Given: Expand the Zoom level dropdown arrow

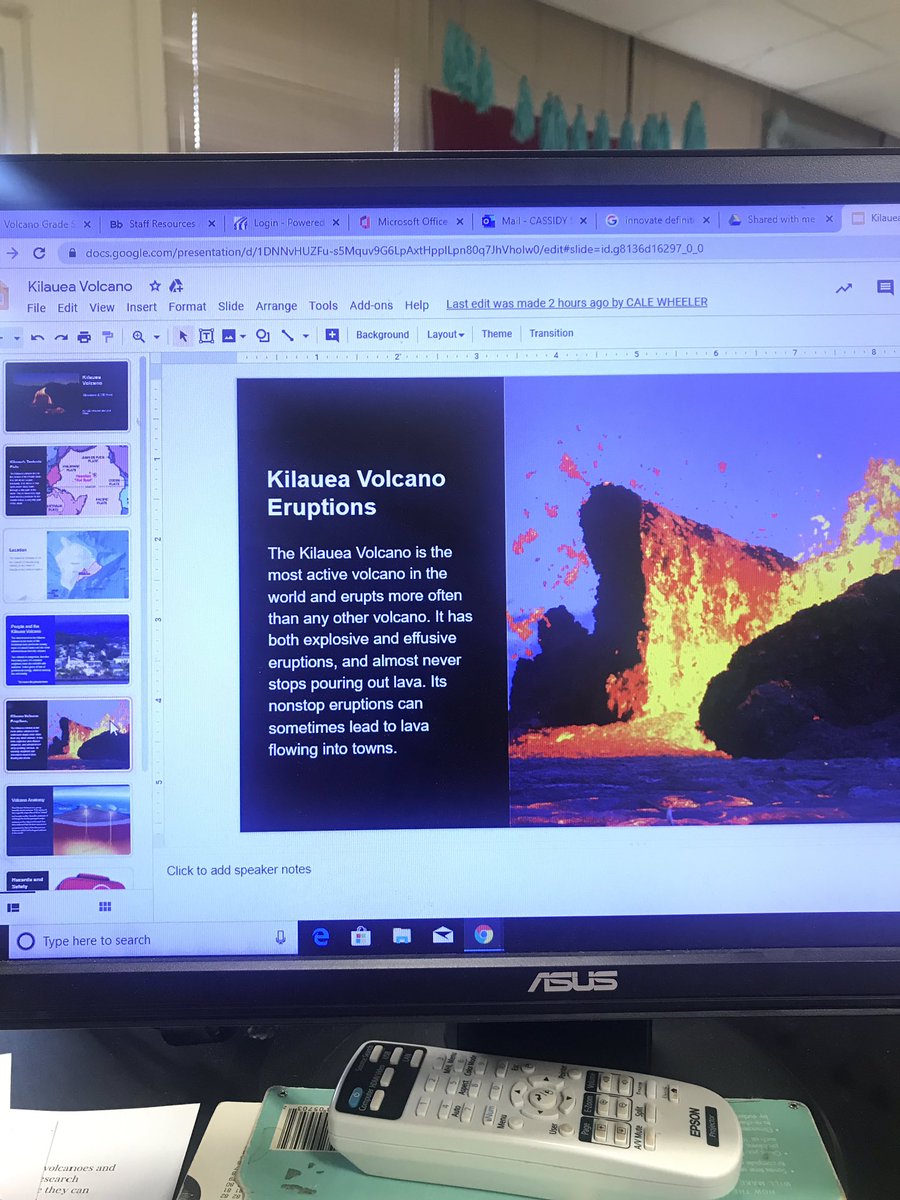Looking at the screenshot, I should tap(157, 338).
